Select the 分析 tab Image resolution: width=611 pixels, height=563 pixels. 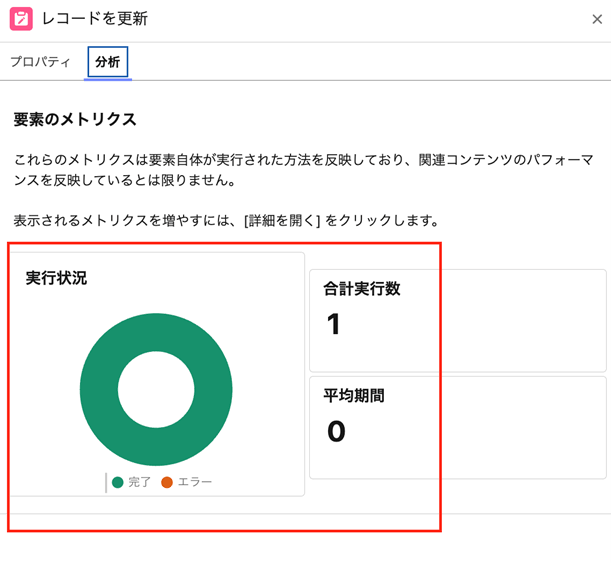pos(107,62)
